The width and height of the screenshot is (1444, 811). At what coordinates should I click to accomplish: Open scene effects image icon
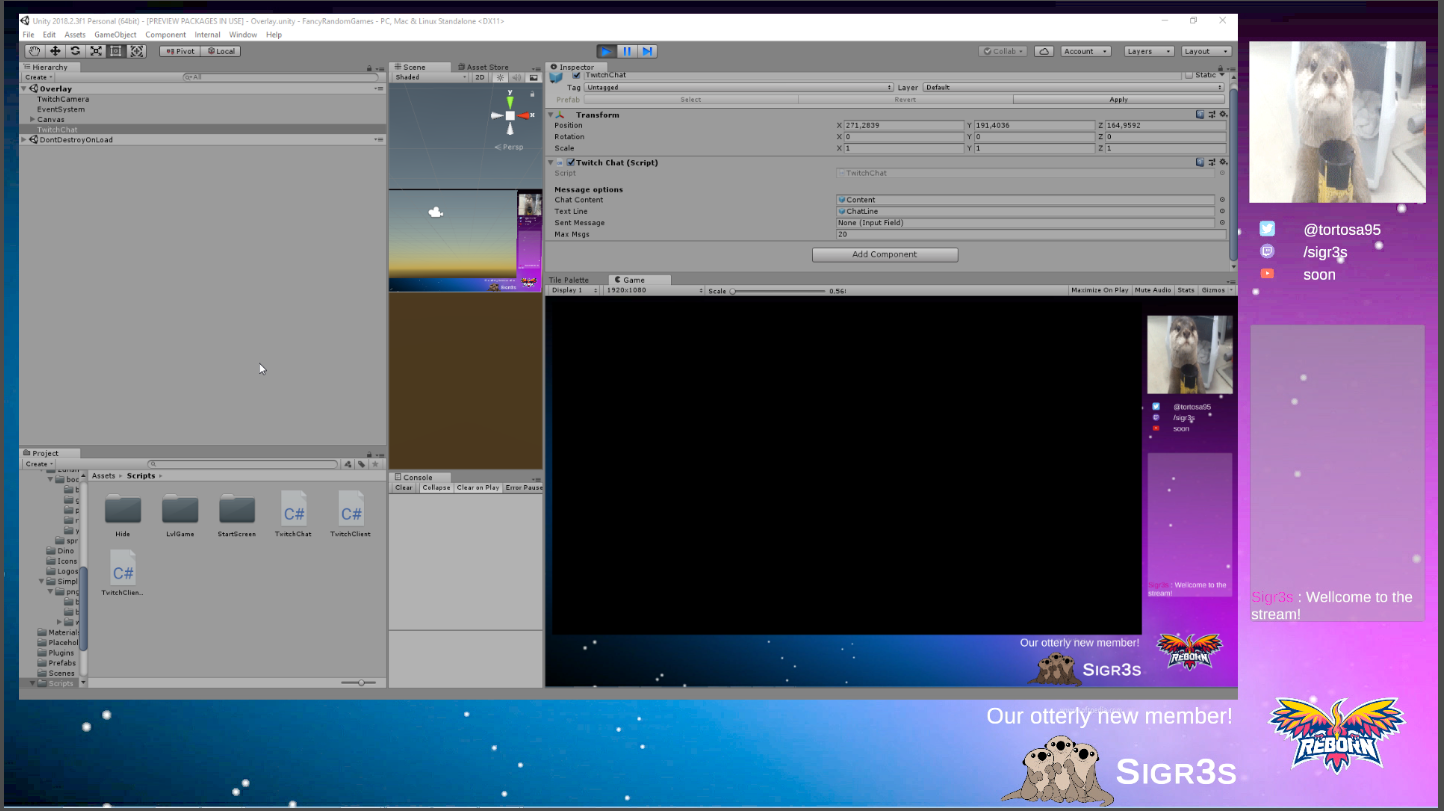coord(533,77)
